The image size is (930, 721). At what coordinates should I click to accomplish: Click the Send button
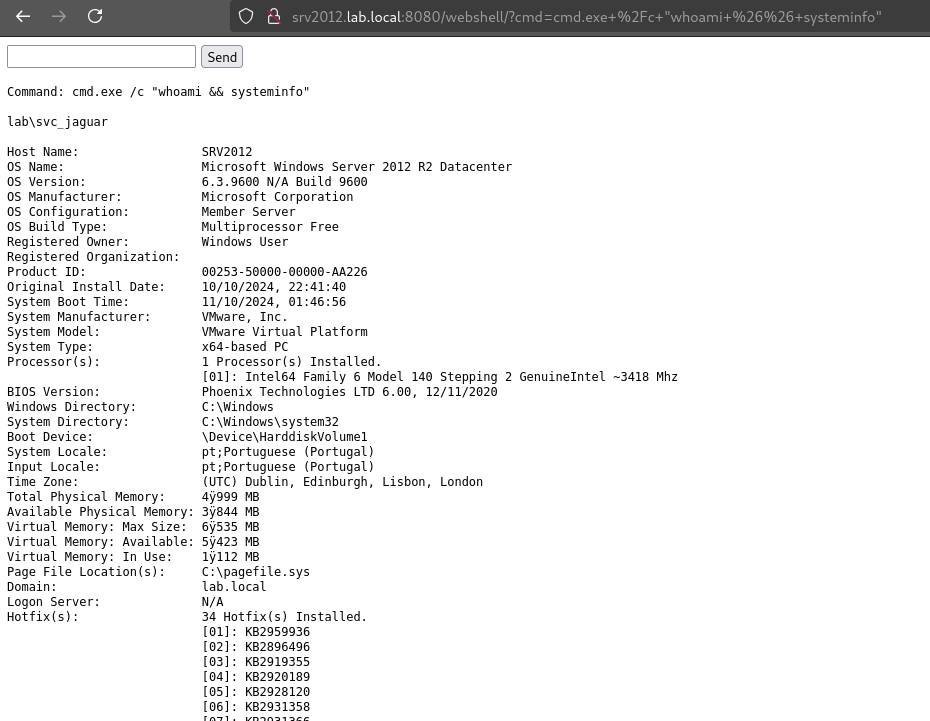click(x=222, y=57)
